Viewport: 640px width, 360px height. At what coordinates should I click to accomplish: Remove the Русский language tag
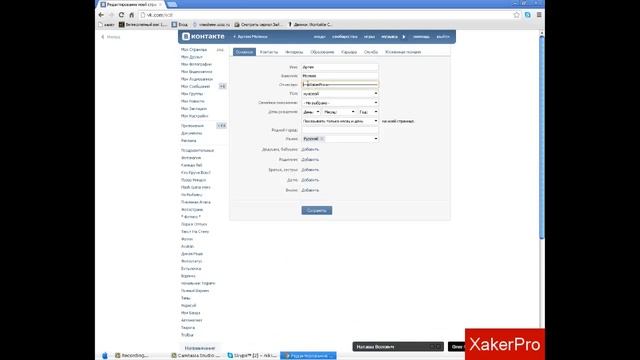(322, 139)
